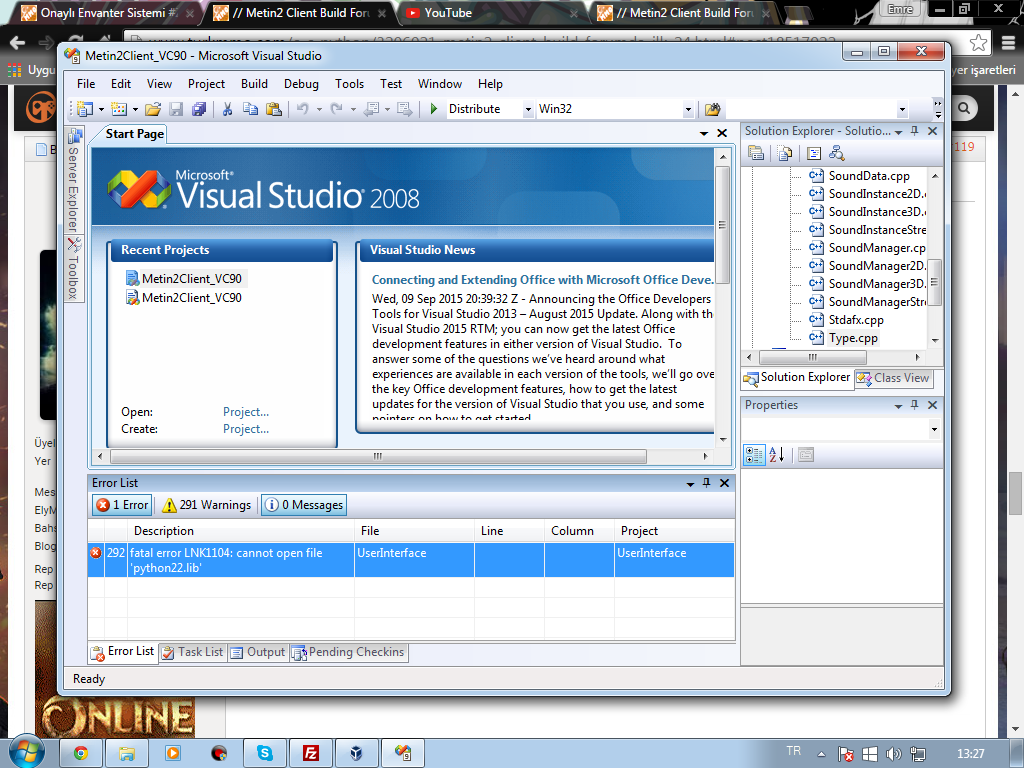Select Type.cpp in Solution Explorer
Screen dimensions: 1024x768
(853, 338)
